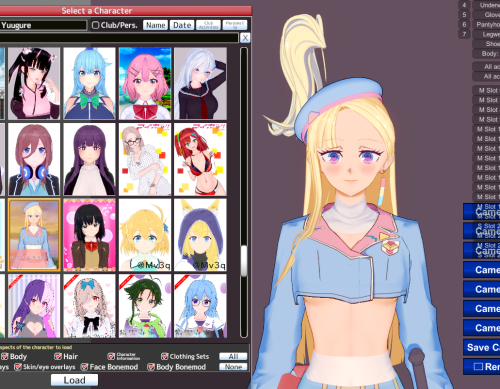This screenshot has width=500, height=389.
Task: Select the beige-haired girl with blue bow card
Action: pos(89,306)
